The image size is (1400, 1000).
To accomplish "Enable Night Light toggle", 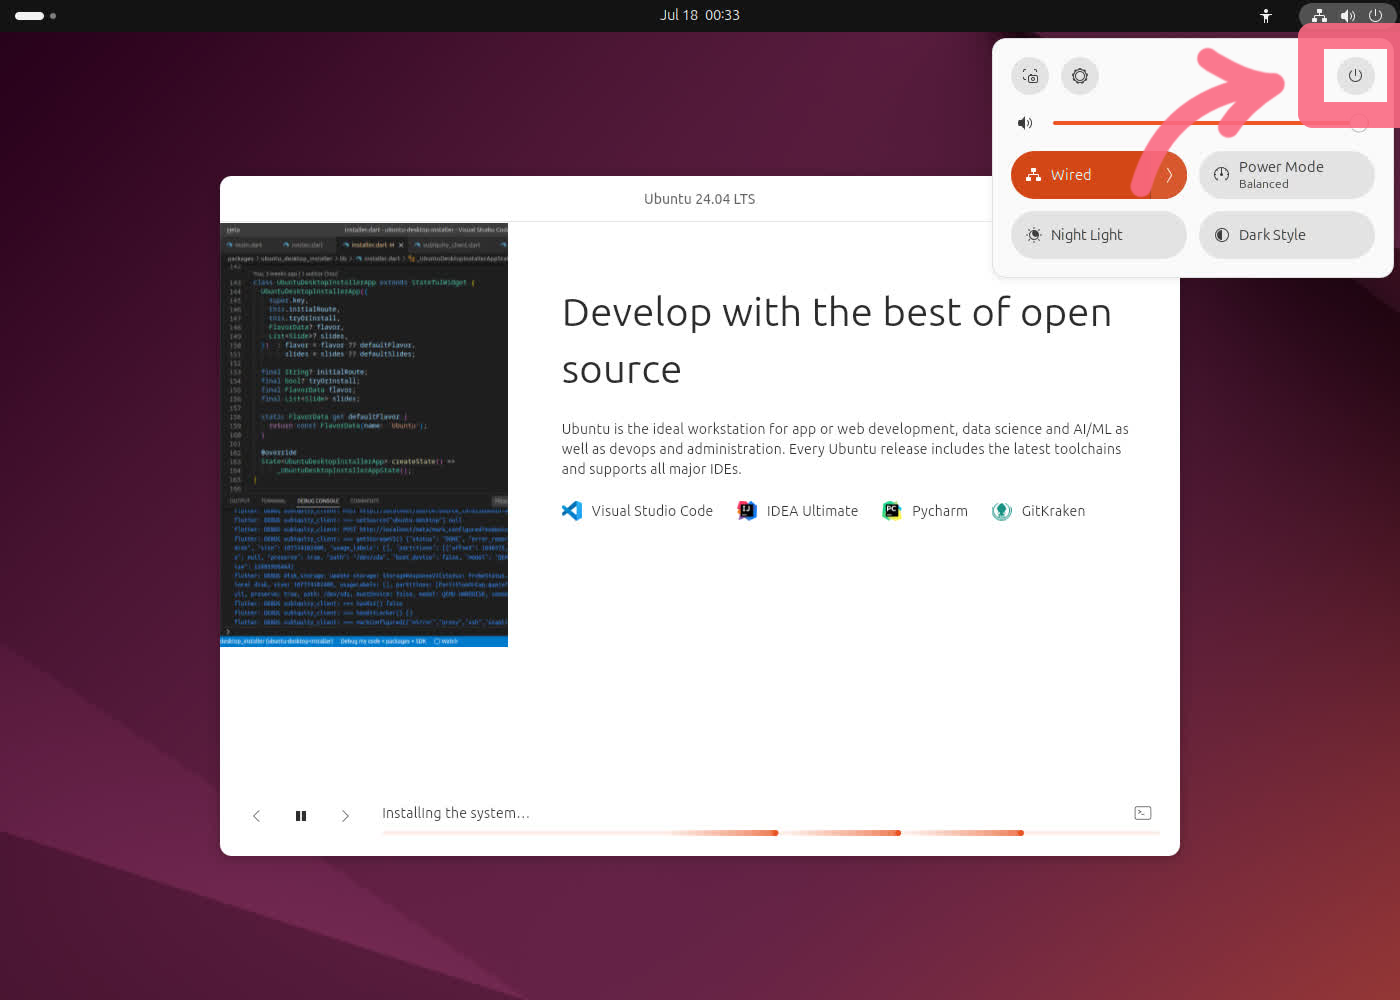I will tap(1098, 235).
